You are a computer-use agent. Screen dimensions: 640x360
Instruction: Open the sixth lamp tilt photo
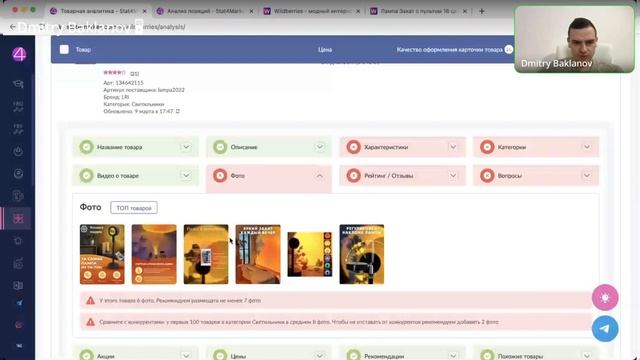(x=362, y=254)
